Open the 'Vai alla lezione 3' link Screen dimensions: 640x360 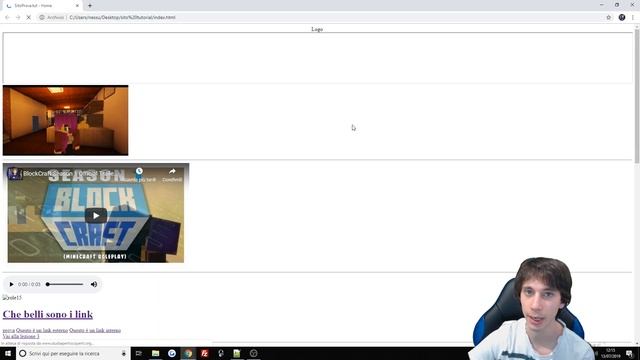pos(21,336)
